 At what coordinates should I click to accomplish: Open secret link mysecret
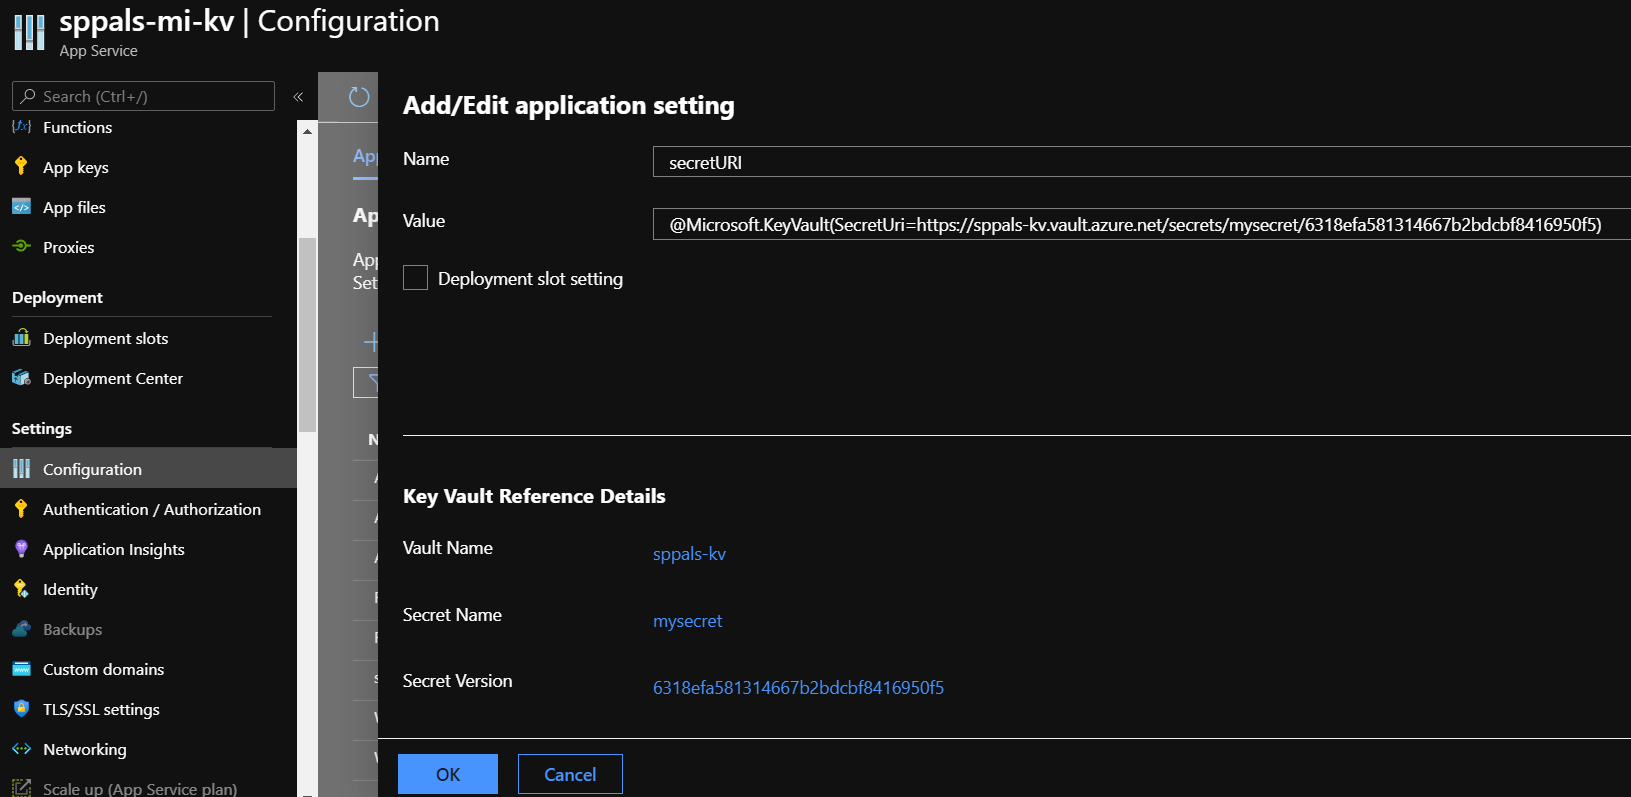[x=687, y=620]
